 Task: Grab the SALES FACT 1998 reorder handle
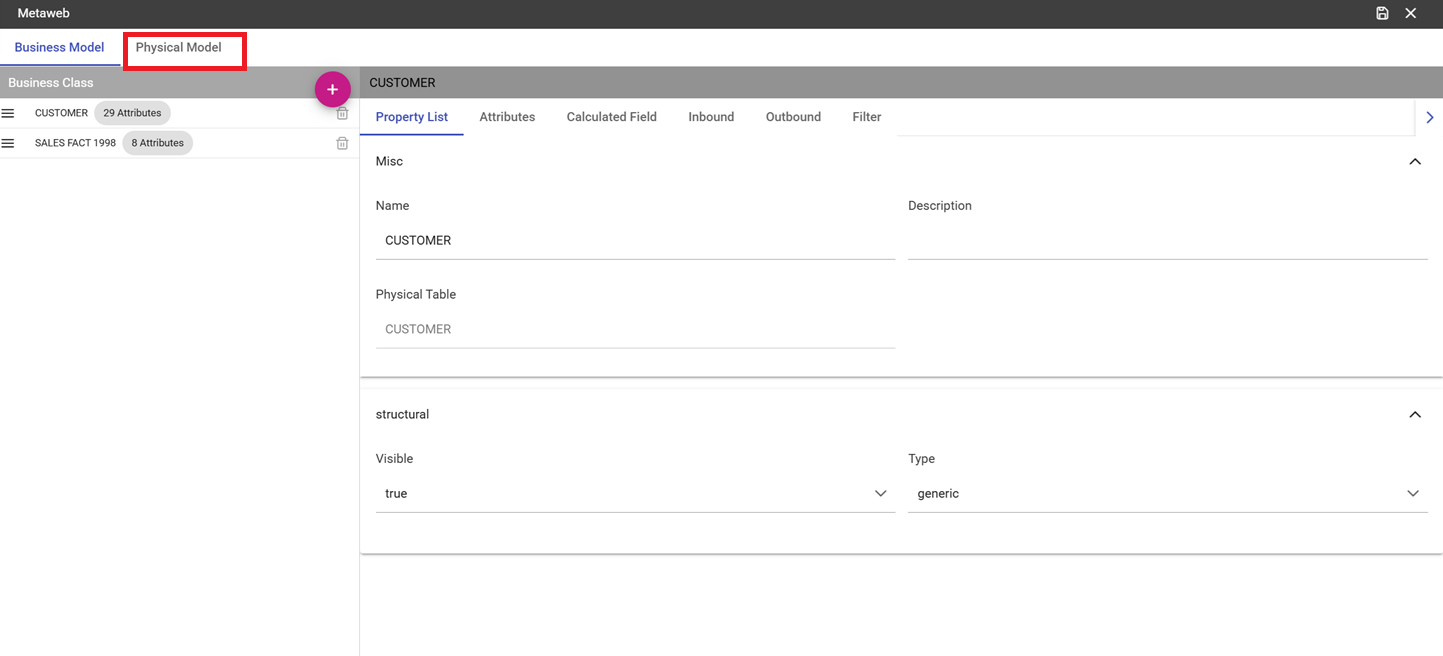tap(8, 143)
